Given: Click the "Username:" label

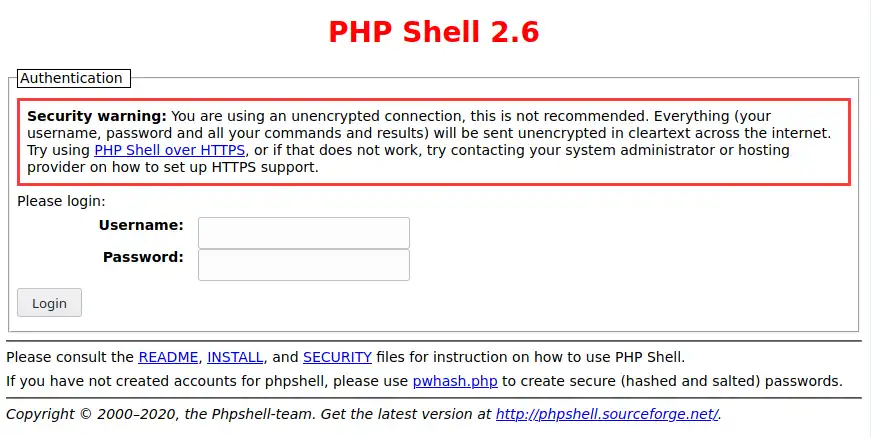Looking at the screenshot, I should point(141,225).
